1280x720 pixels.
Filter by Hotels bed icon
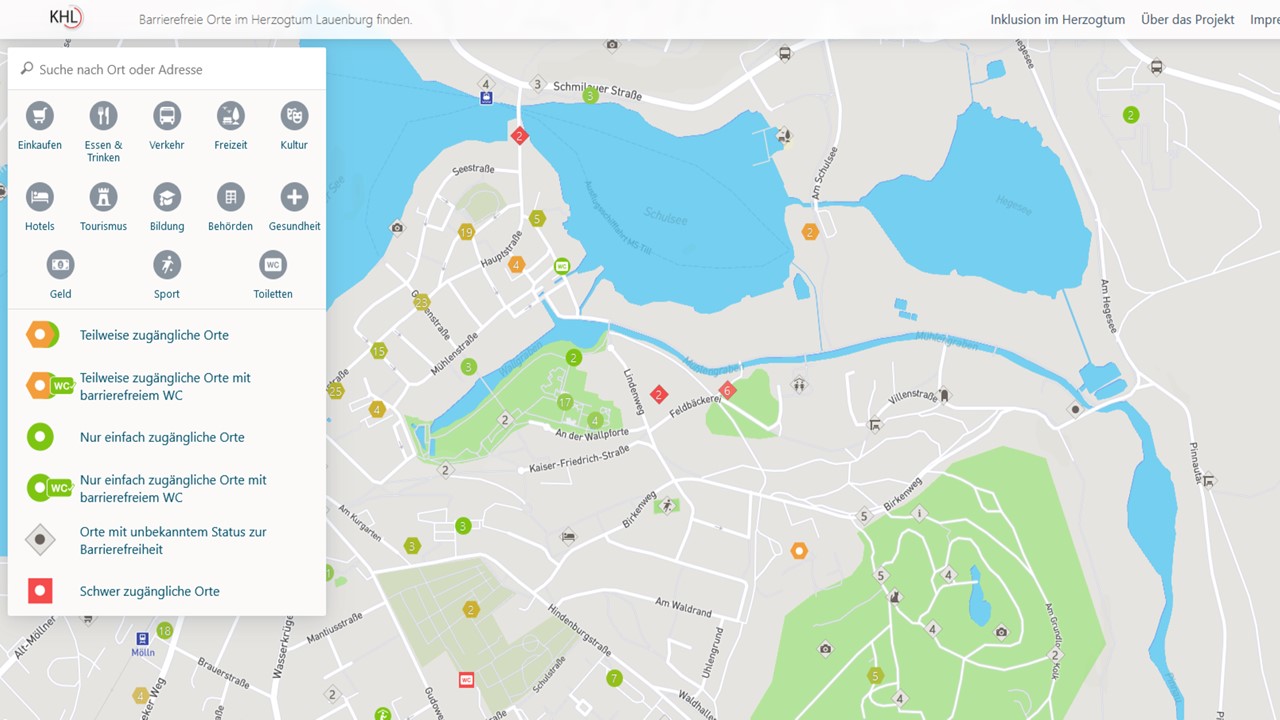40,197
